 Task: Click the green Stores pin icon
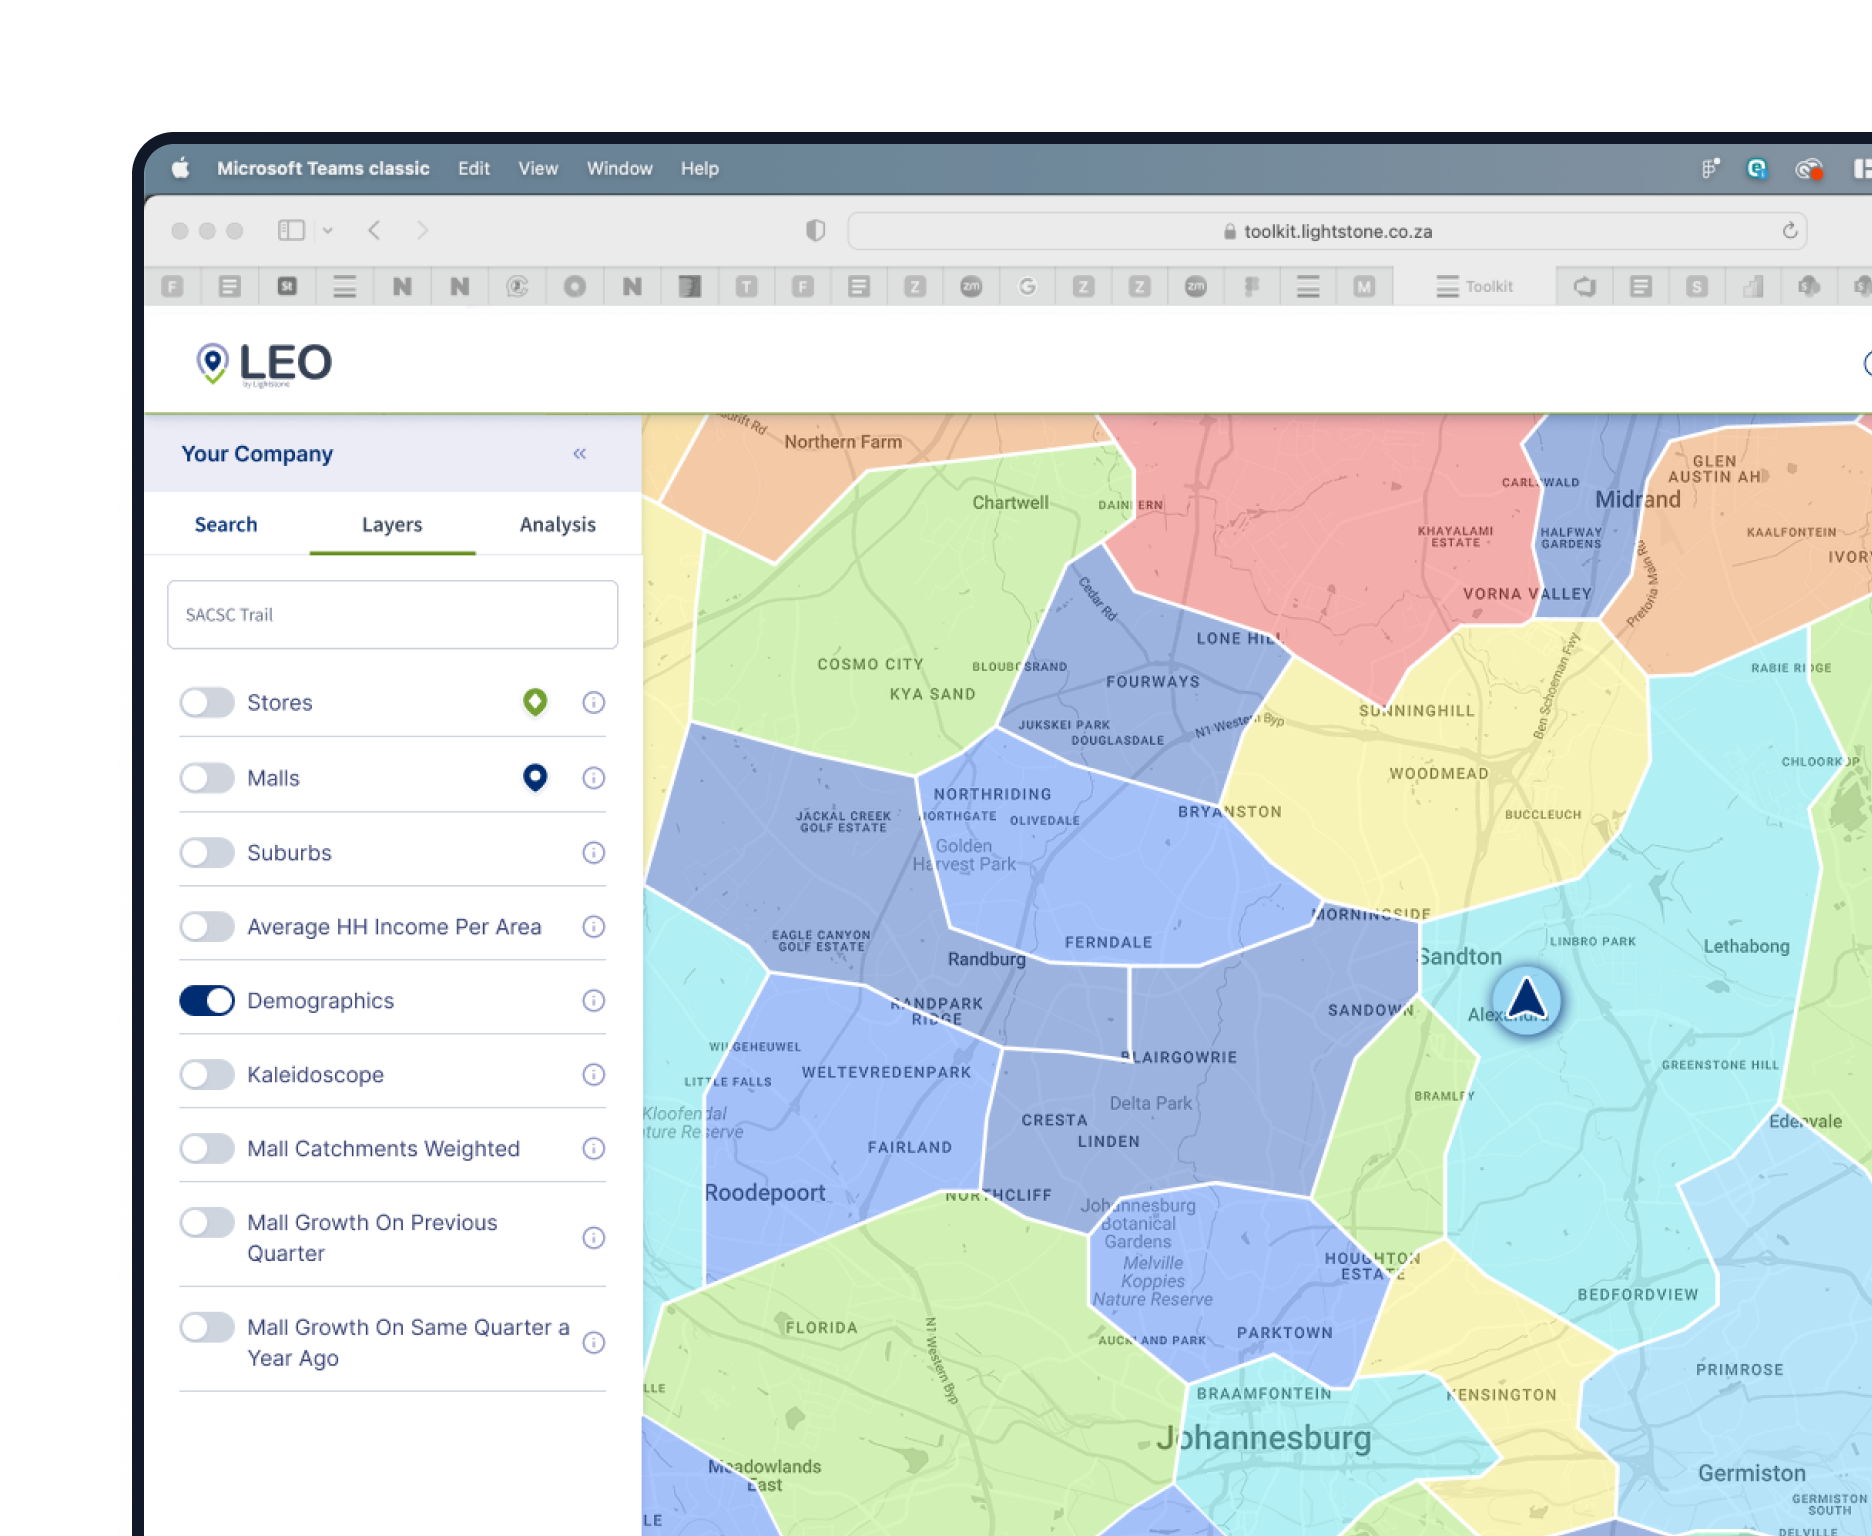(x=535, y=702)
